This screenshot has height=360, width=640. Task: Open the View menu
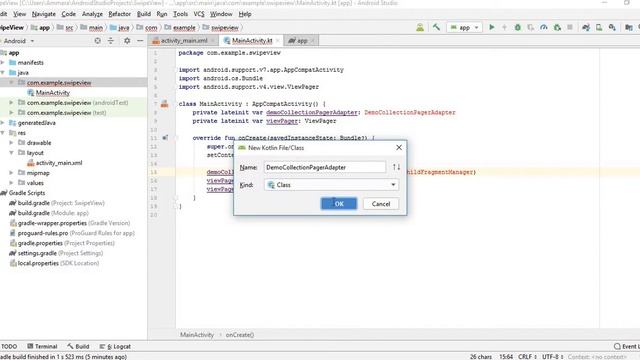(19, 14)
